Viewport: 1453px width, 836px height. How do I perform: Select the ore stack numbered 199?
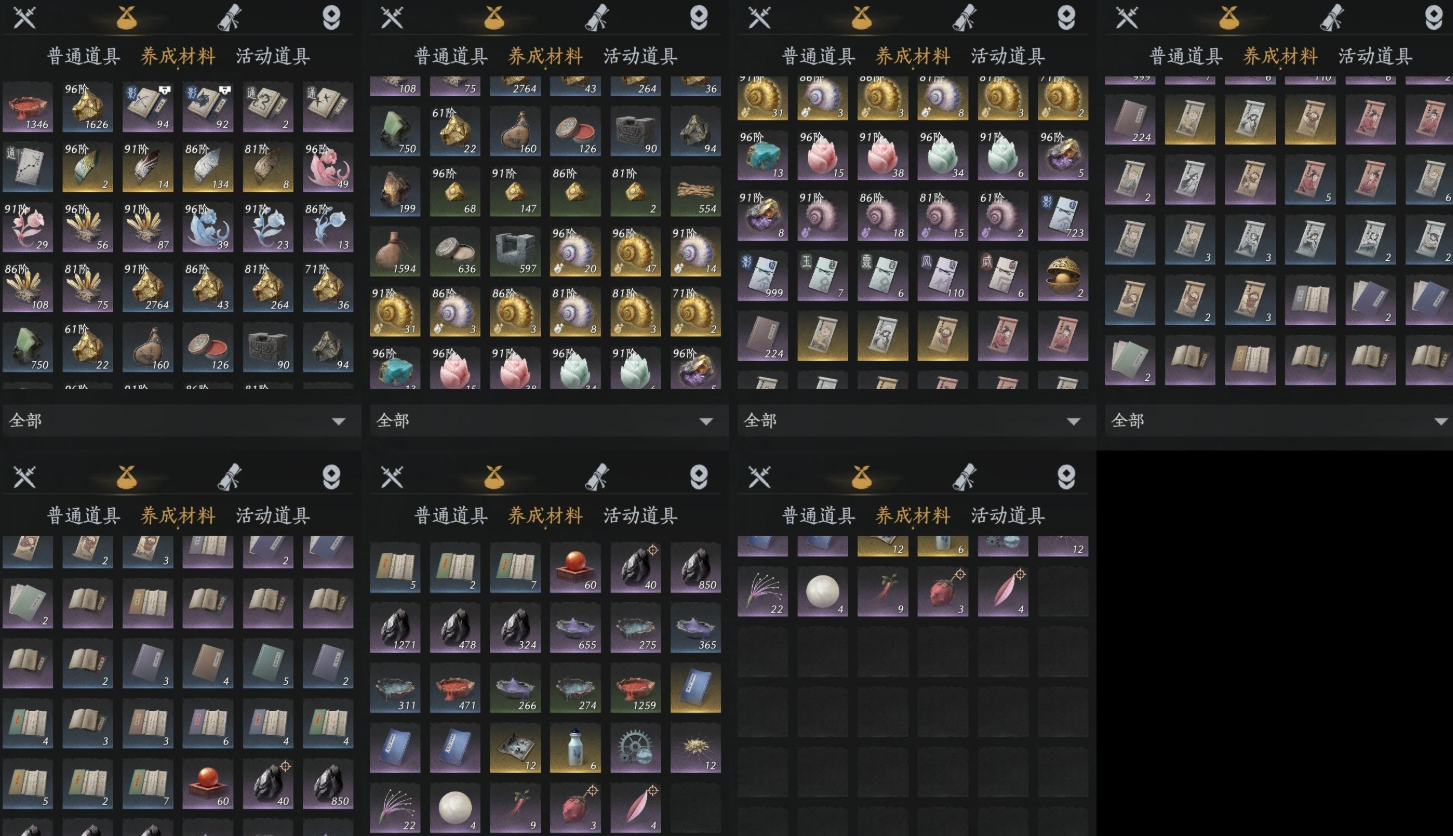395,191
